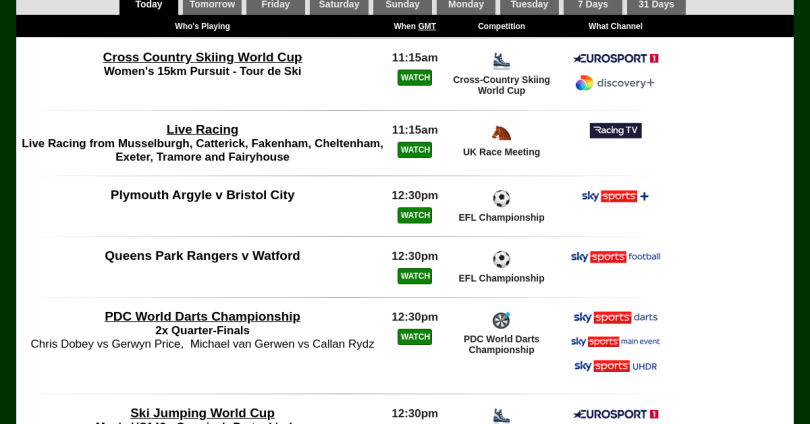Open the Sky Sports Darts logo
The height and width of the screenshot is (424, 810).
click(615, 317)
